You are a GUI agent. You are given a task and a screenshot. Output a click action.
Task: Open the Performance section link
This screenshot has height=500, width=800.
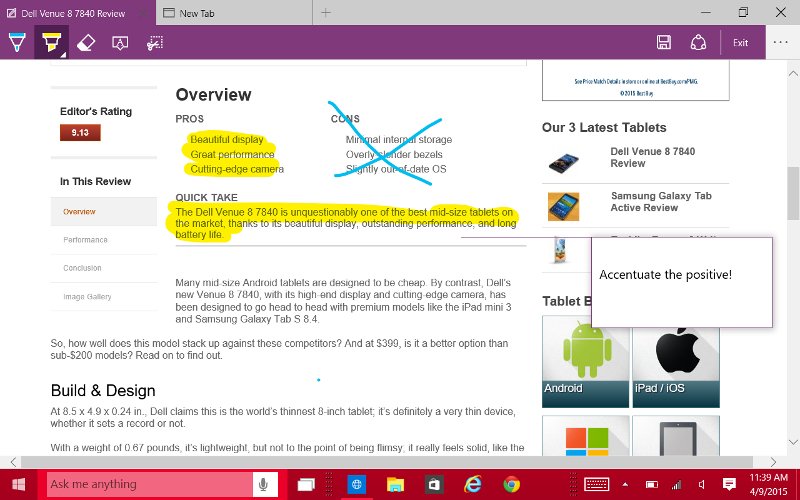tap(85, 240)
